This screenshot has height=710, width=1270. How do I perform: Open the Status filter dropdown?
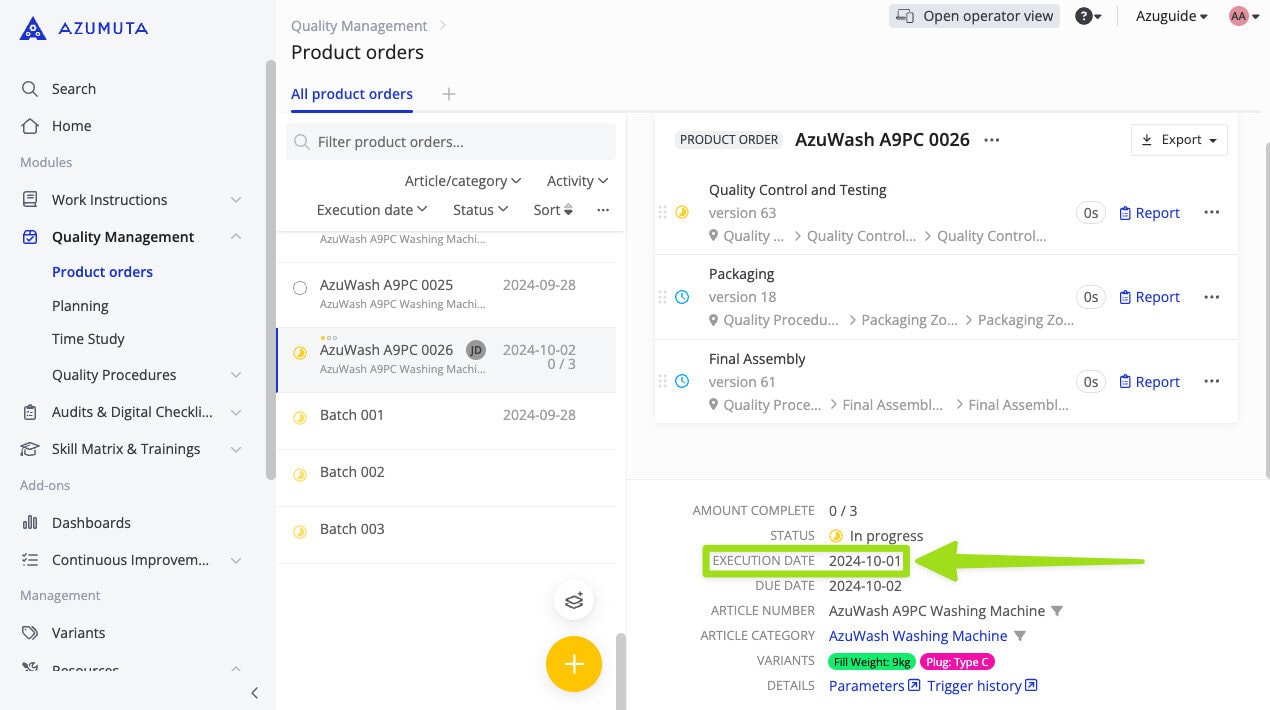point(479,209)
